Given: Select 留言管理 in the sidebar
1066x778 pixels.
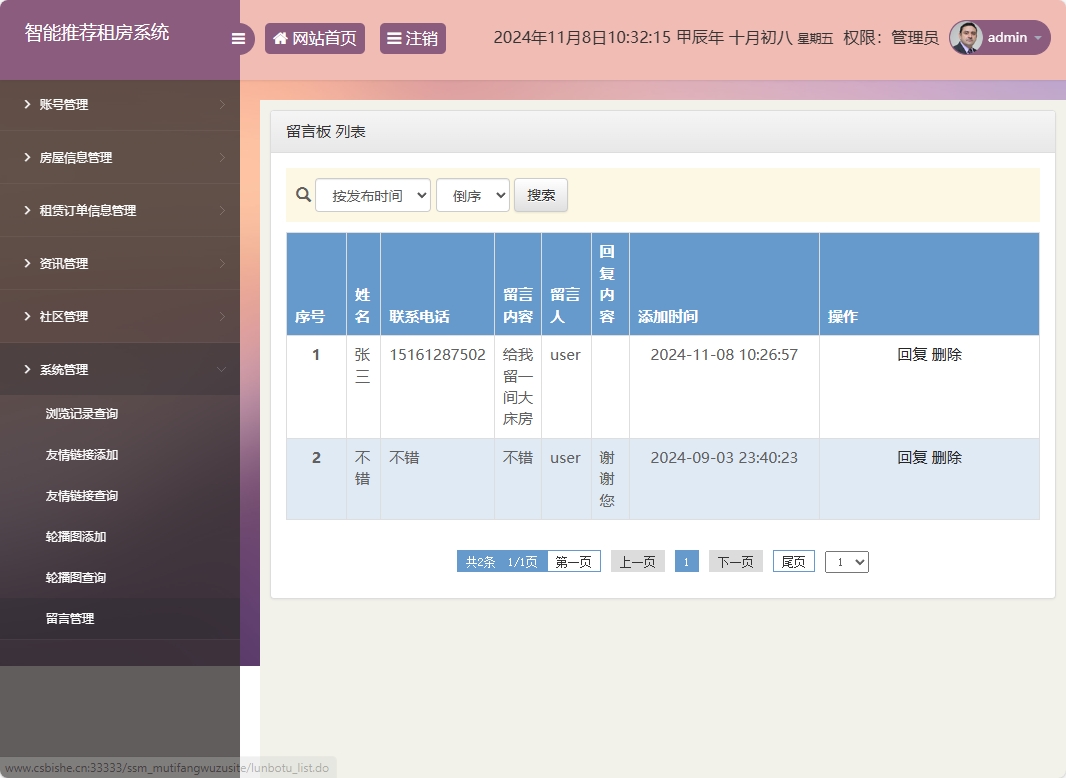Looking at the screenshot, I should click(x=70, y=619).
